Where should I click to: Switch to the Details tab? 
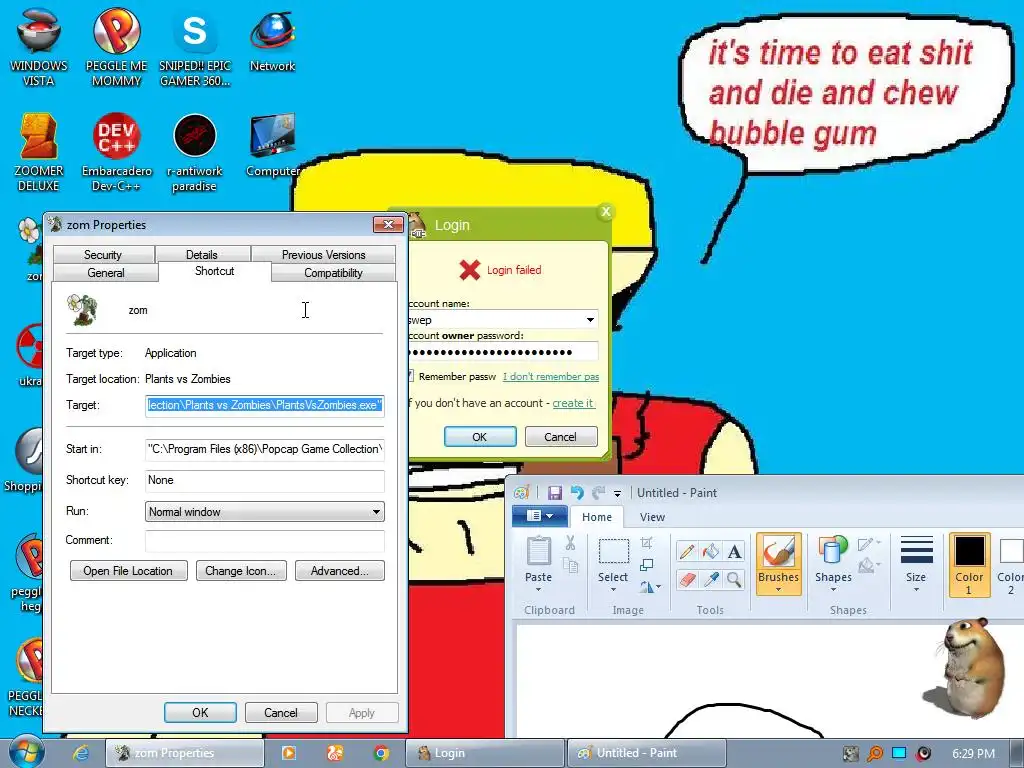[x=202, y=254]
